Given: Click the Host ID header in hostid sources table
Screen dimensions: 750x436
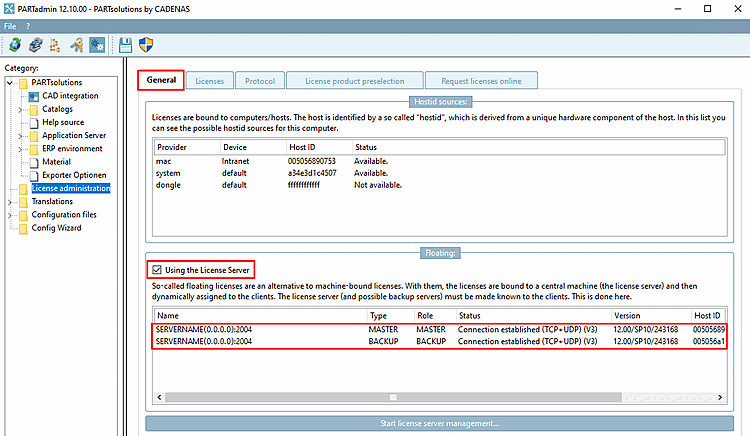Looking at the screenshot, I should click(320, 147).
